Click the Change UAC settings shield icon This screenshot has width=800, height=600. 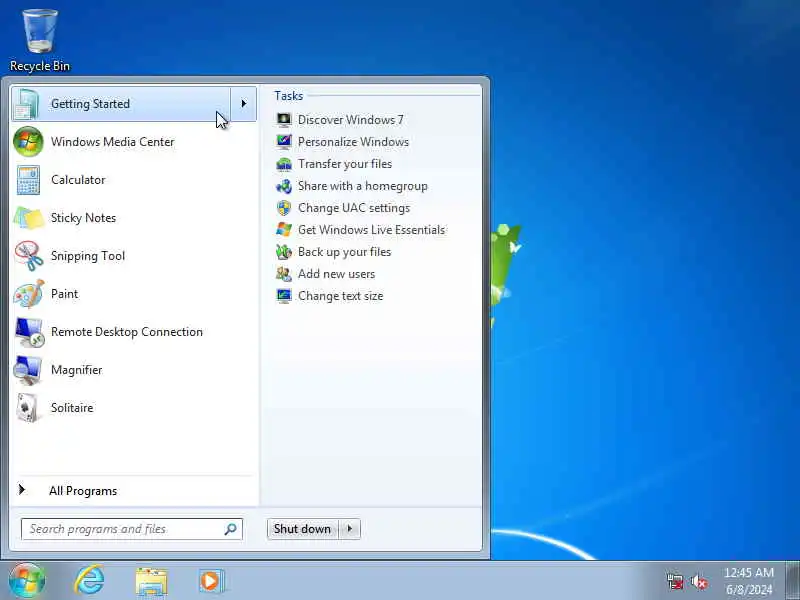[x=284, y=208]
